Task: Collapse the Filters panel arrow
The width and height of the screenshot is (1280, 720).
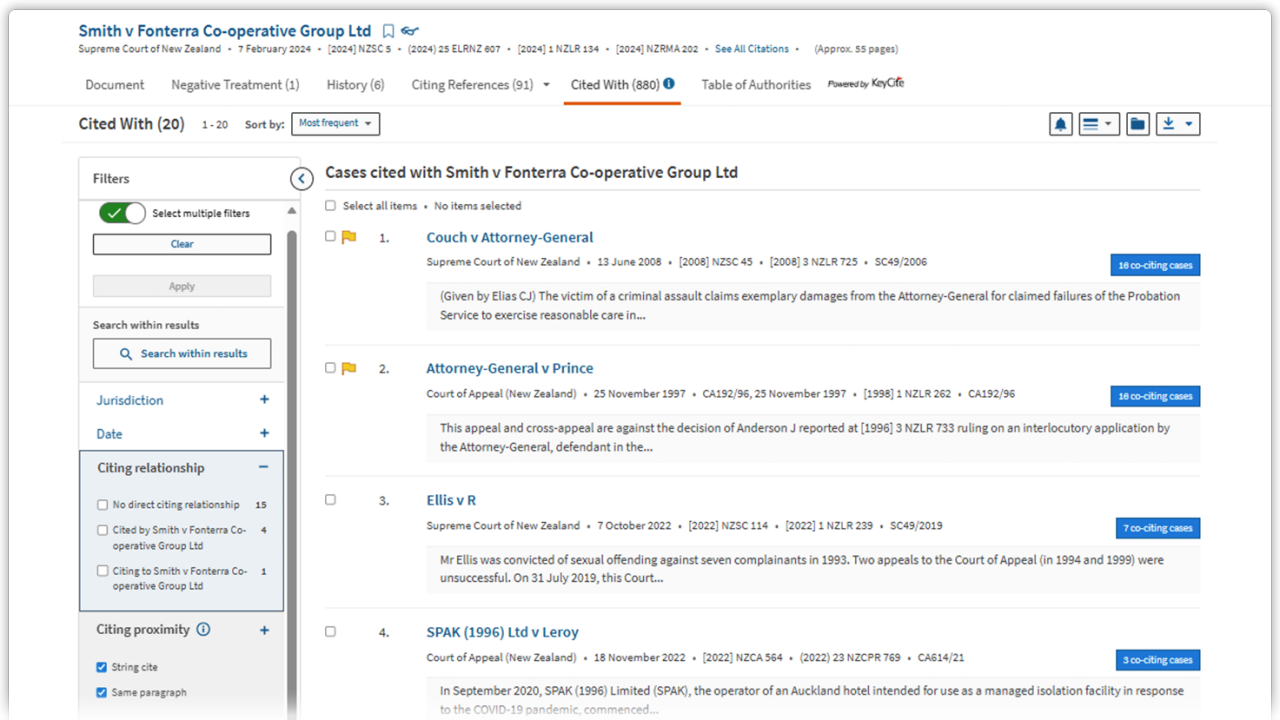Action: click(x=302, y=179)
